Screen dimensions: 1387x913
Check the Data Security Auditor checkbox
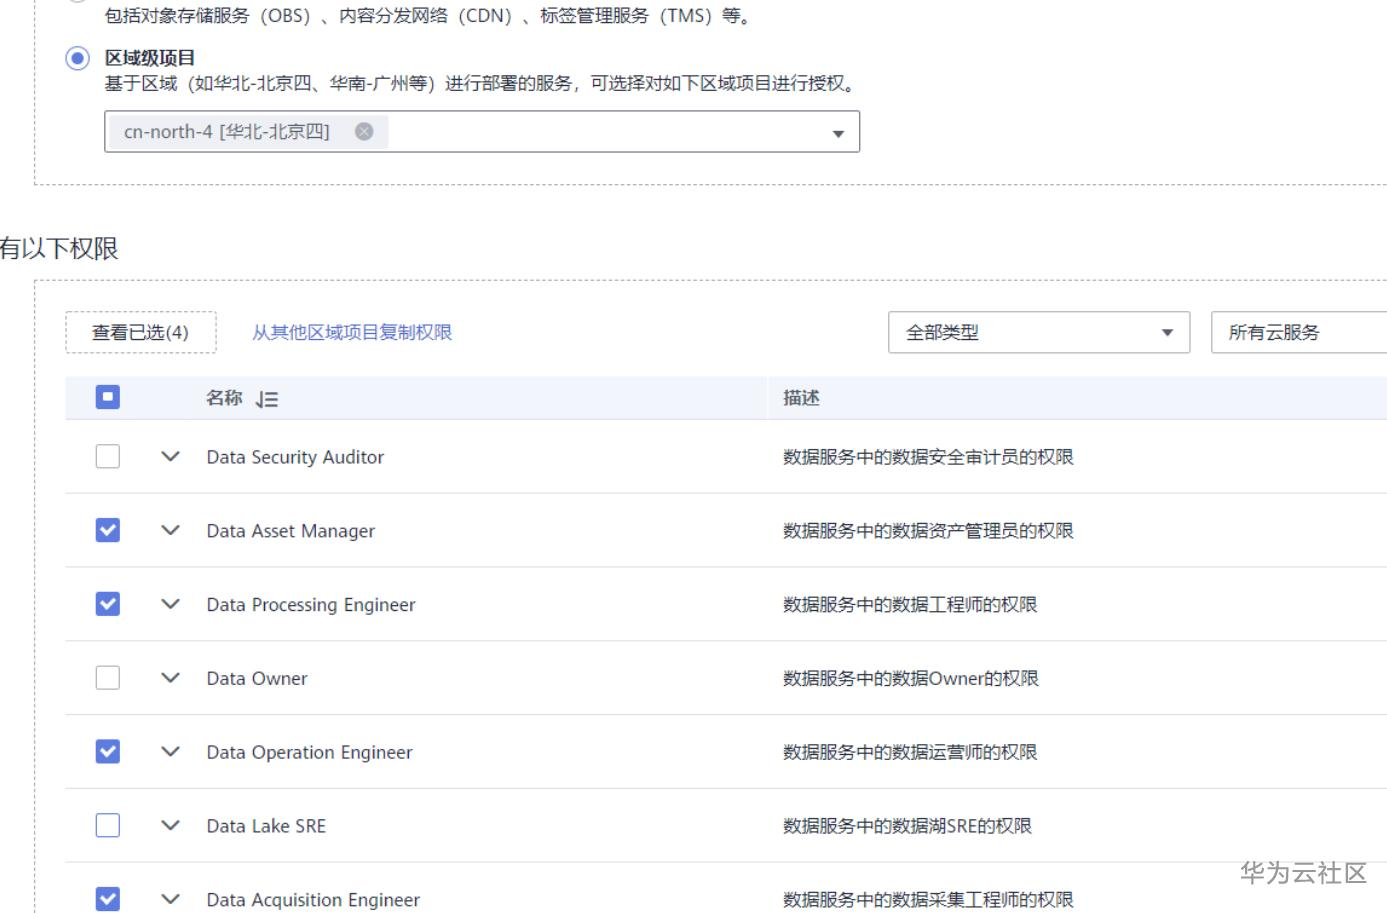[x=108, y=456]
